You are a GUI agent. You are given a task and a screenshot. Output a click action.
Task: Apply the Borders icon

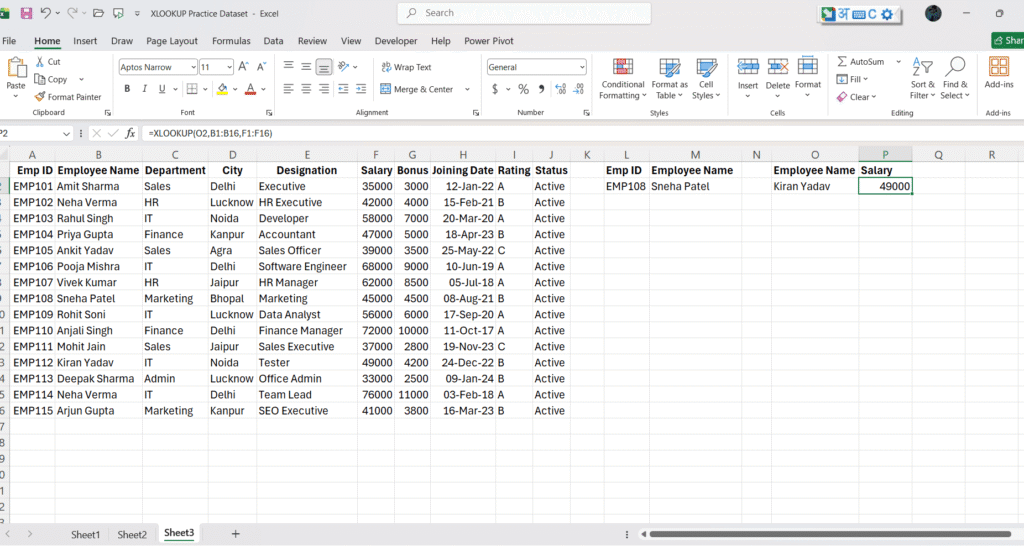click(192, 89)
